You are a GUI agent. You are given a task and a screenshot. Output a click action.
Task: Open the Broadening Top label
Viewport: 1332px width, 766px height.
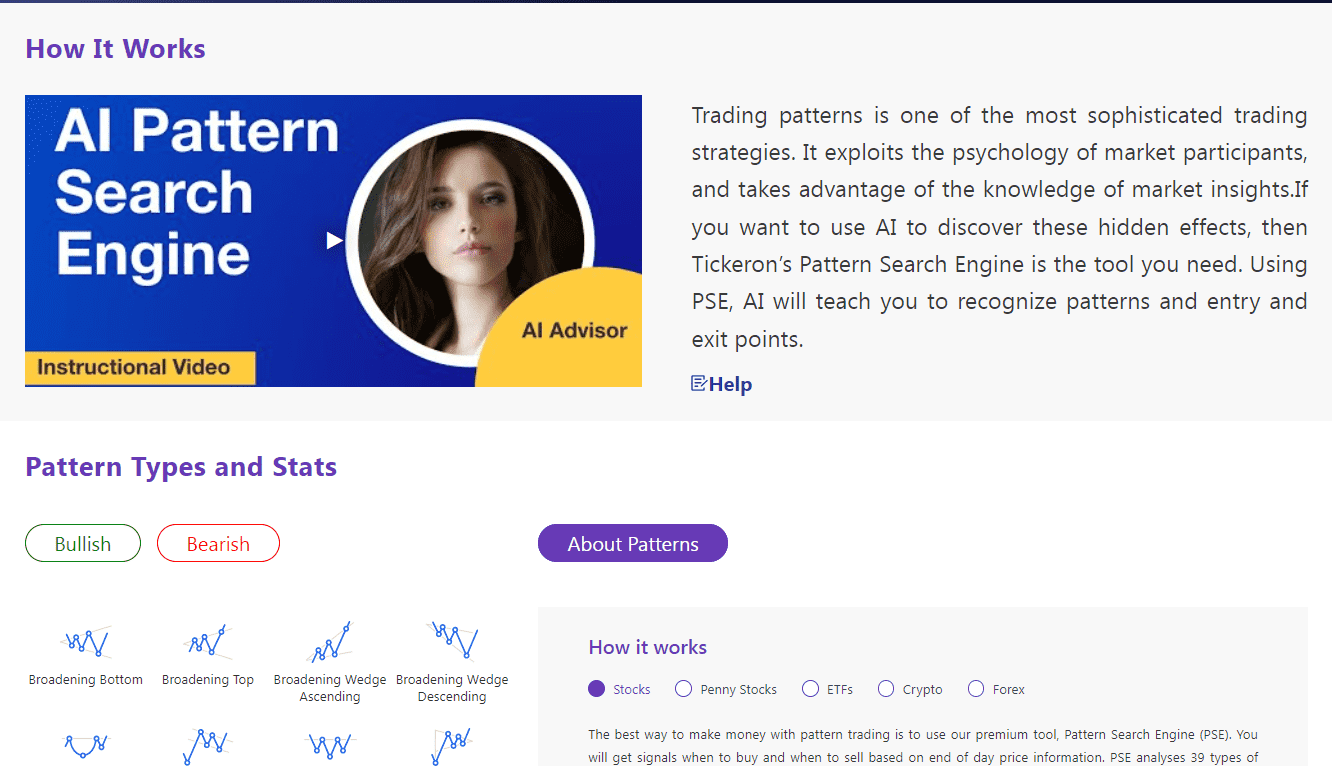(x=208, y=680)
